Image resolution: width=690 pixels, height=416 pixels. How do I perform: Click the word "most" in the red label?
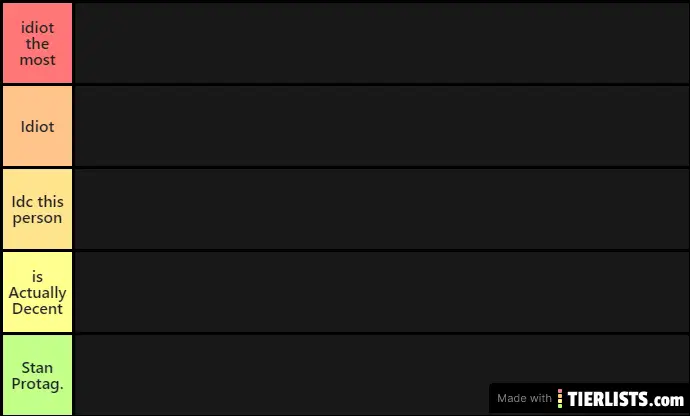37,59
